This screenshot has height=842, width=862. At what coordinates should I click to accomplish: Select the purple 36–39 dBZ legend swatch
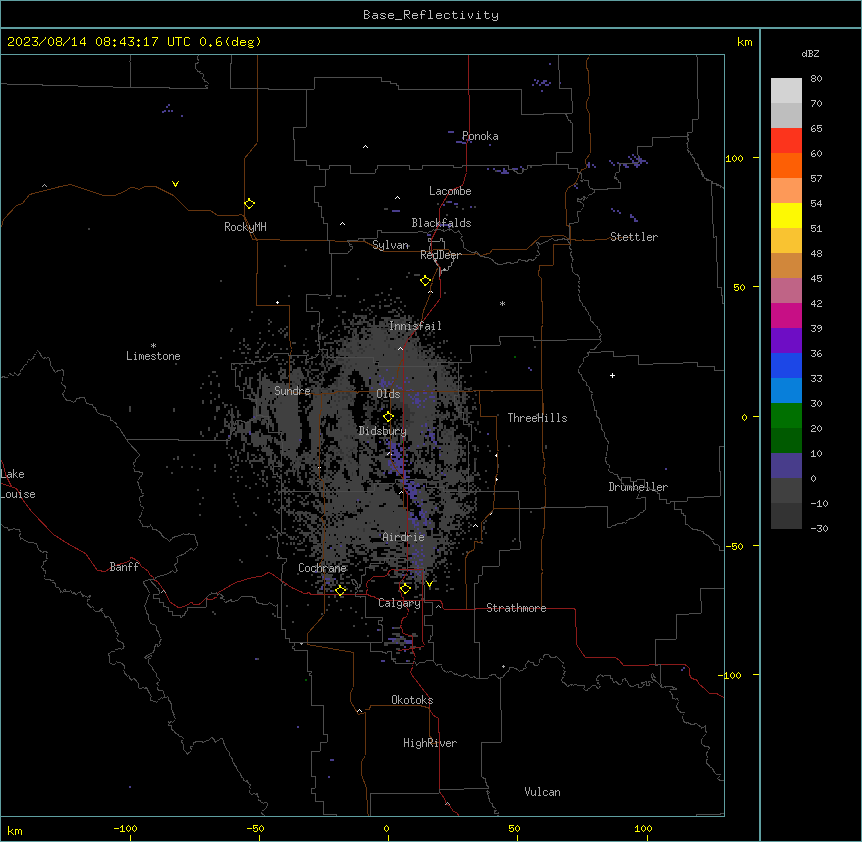pos(786,341)
